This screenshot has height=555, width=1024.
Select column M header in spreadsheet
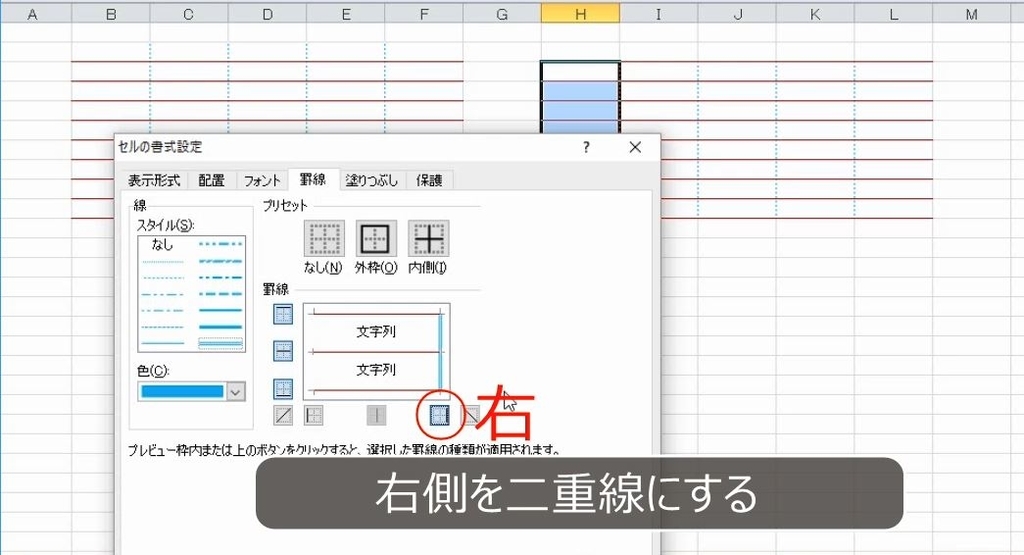tap(972, 13)
